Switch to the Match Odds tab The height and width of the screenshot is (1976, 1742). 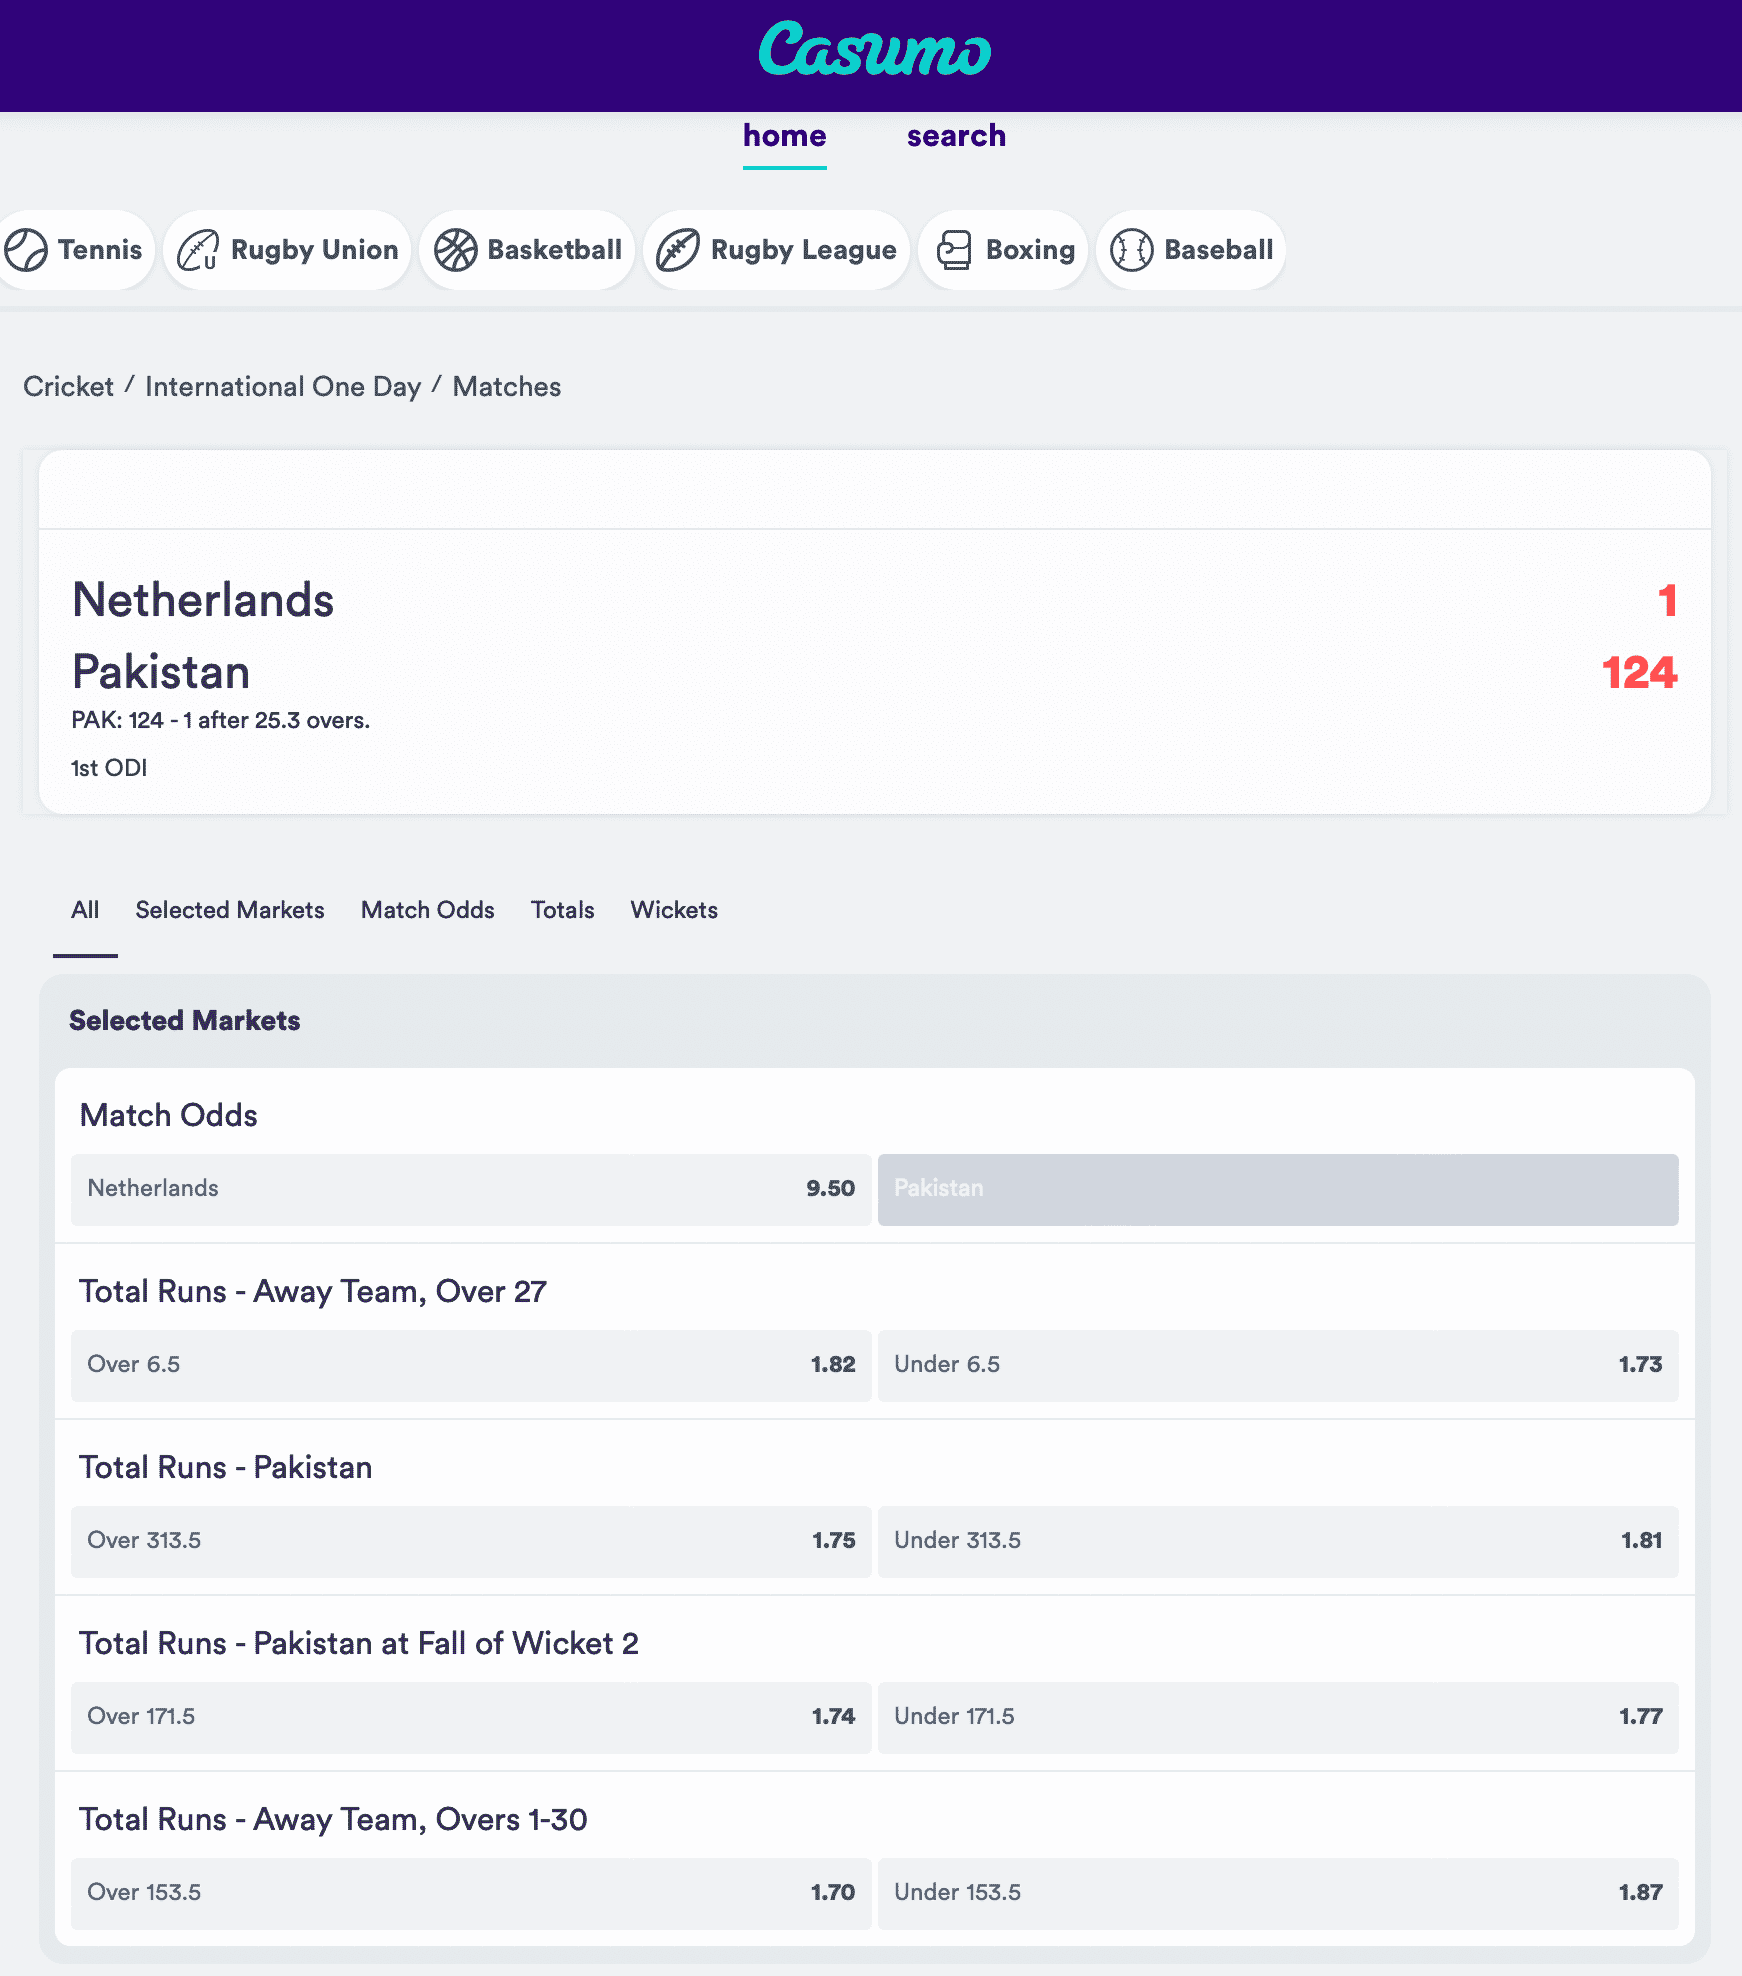click(x=428, y=910)
